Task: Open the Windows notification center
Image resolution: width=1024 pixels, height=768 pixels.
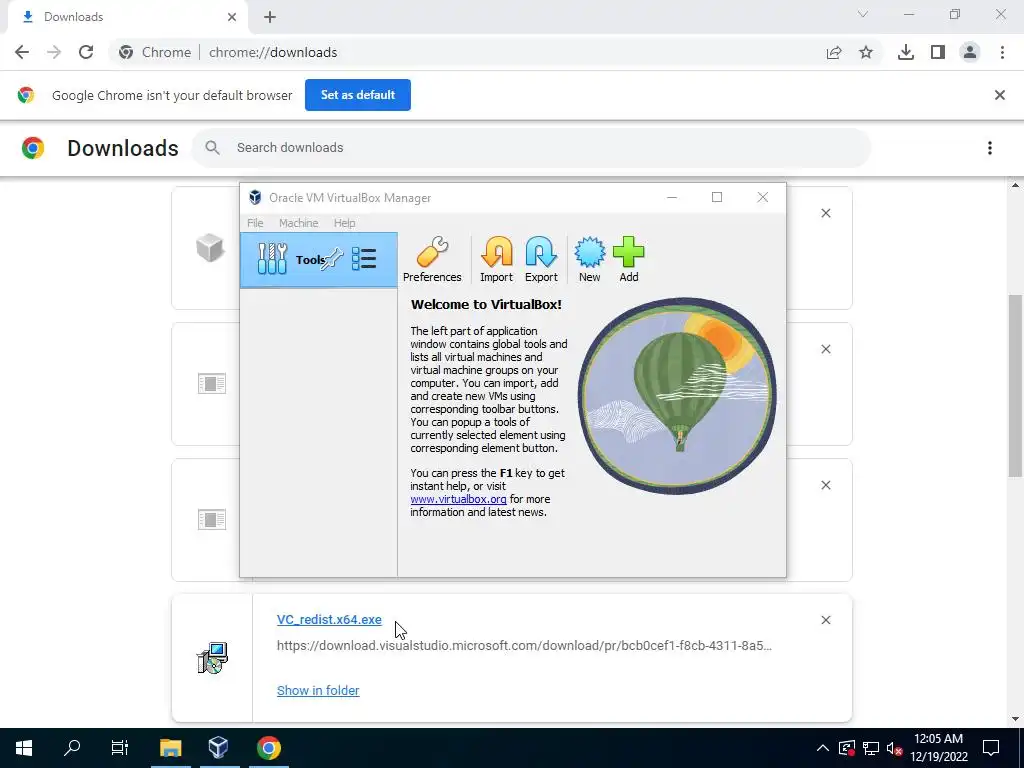Action: click(x=991, y=748)
